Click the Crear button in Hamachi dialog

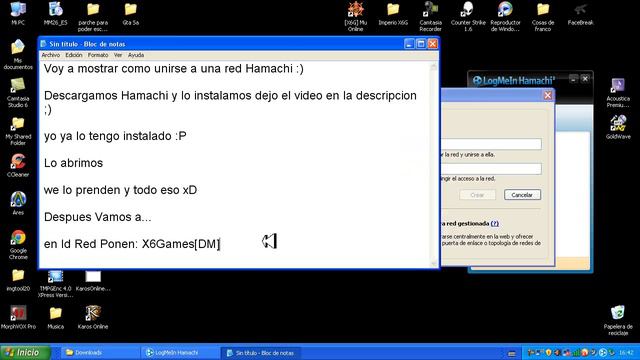[477, 195]
